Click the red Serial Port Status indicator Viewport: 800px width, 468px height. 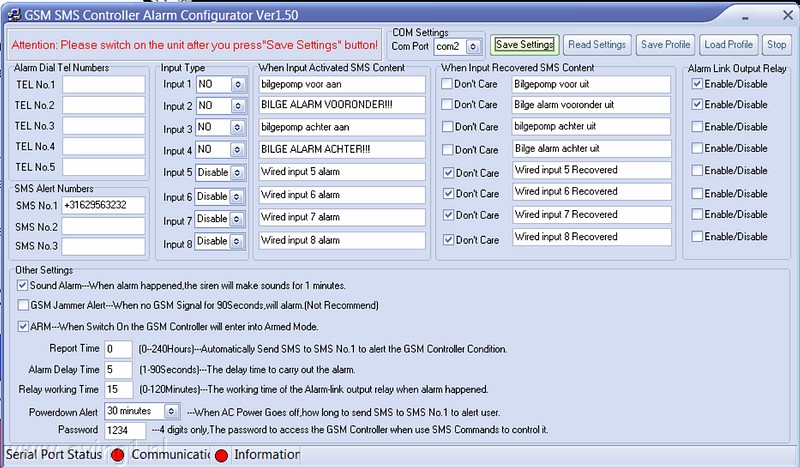tap(117, 455)
